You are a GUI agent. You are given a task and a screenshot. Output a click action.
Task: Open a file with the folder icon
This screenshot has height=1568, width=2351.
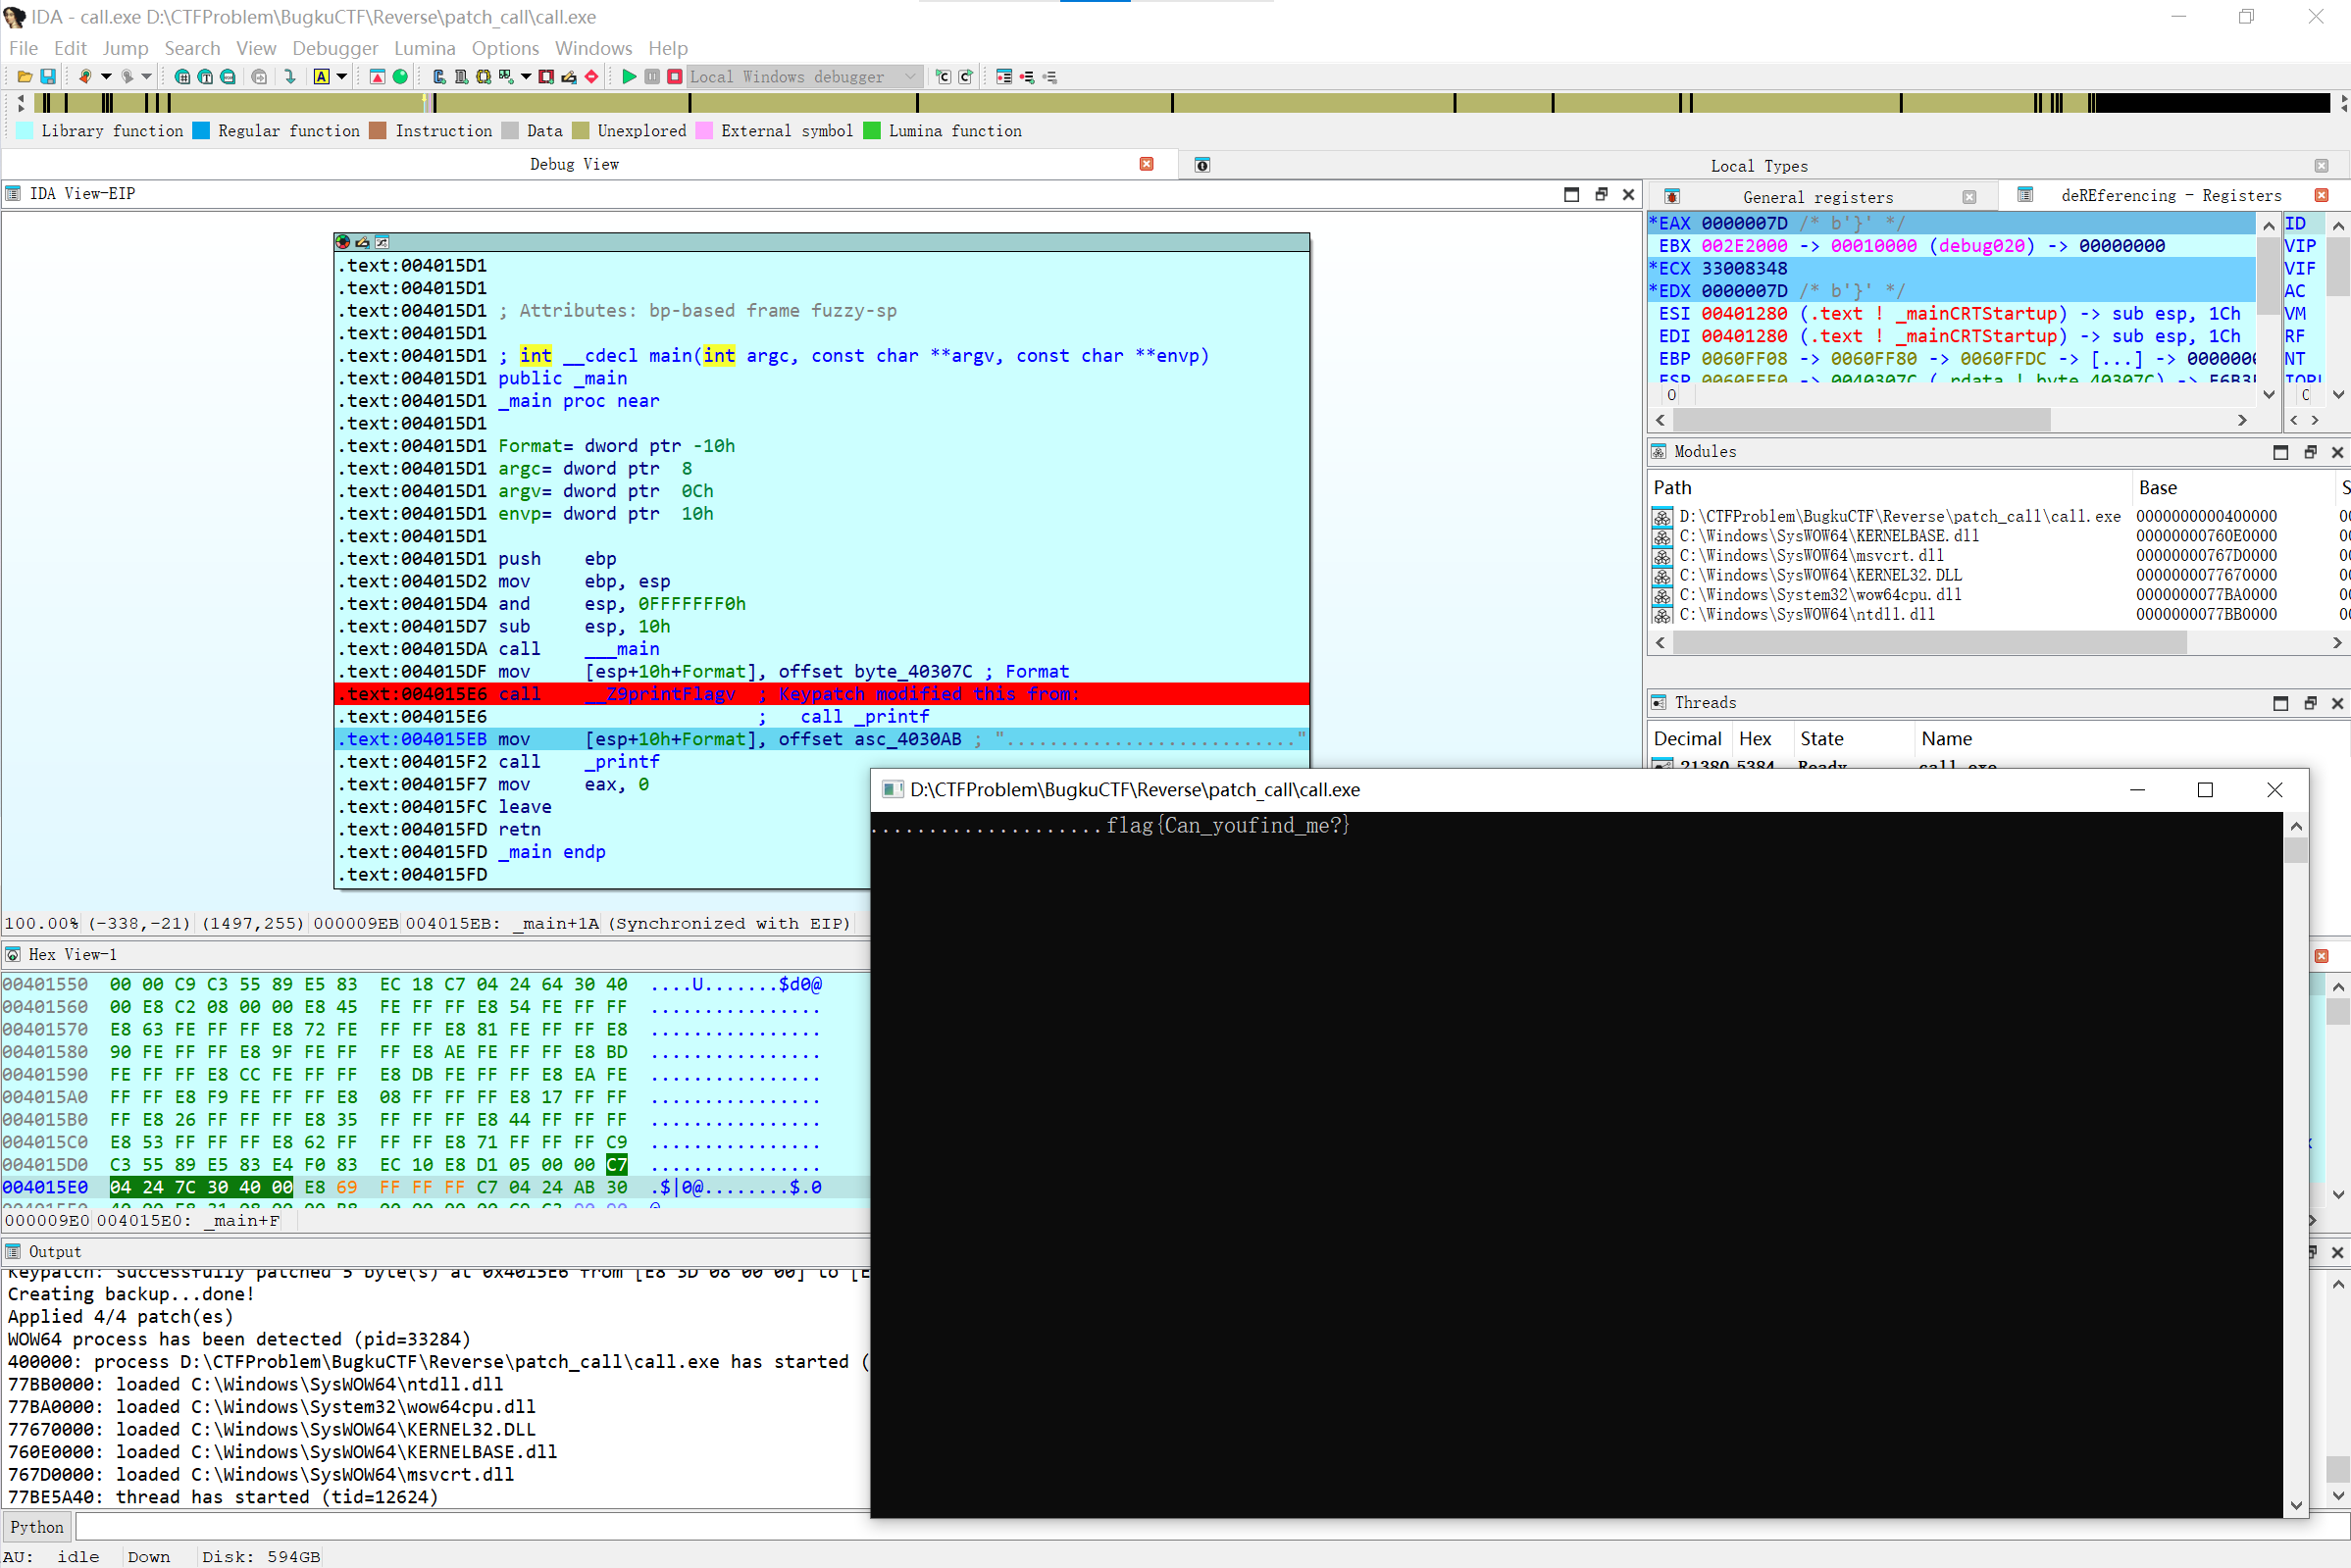click(25, 76)
